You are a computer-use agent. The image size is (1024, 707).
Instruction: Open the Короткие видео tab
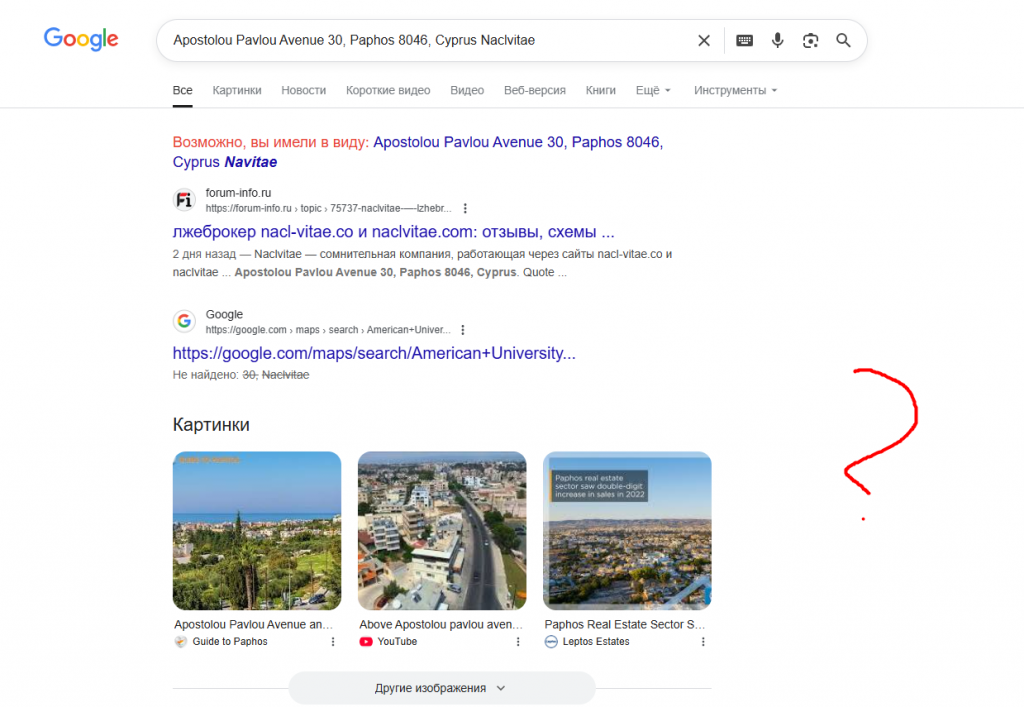point(388,90)
